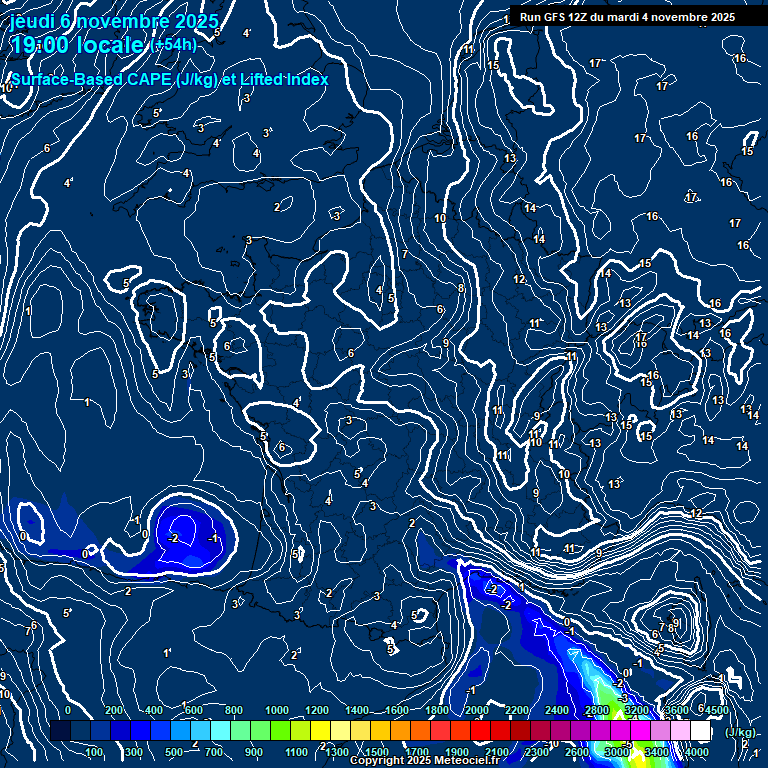Image resolution: width=768 pixels, height=768 pixels.
Task: Click the legend value '100'
Action: pos(94,752)
